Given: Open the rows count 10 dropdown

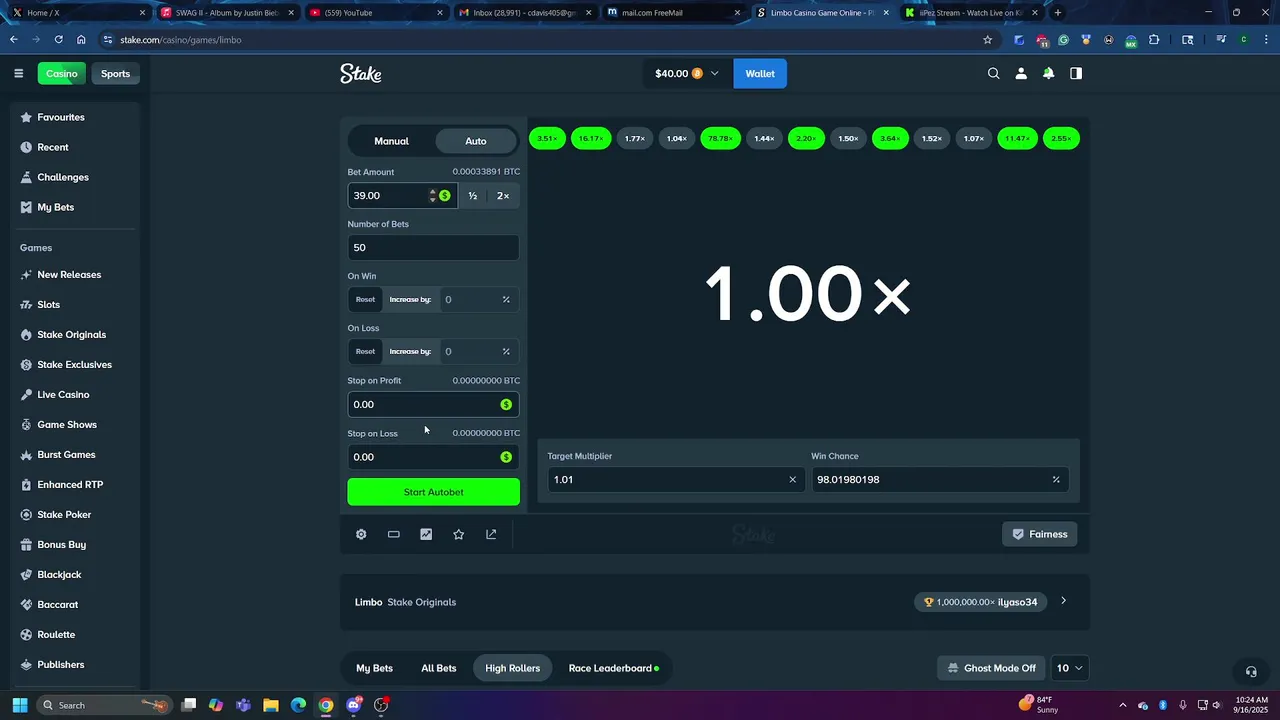Looking at the screenshot, I should pyautogui.click(x=1070, y=668).
